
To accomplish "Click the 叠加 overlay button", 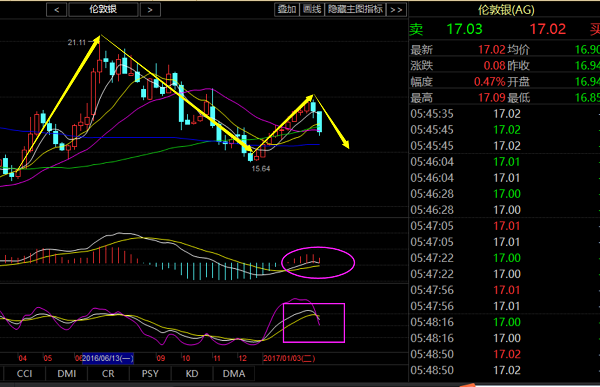I will 287,10.
